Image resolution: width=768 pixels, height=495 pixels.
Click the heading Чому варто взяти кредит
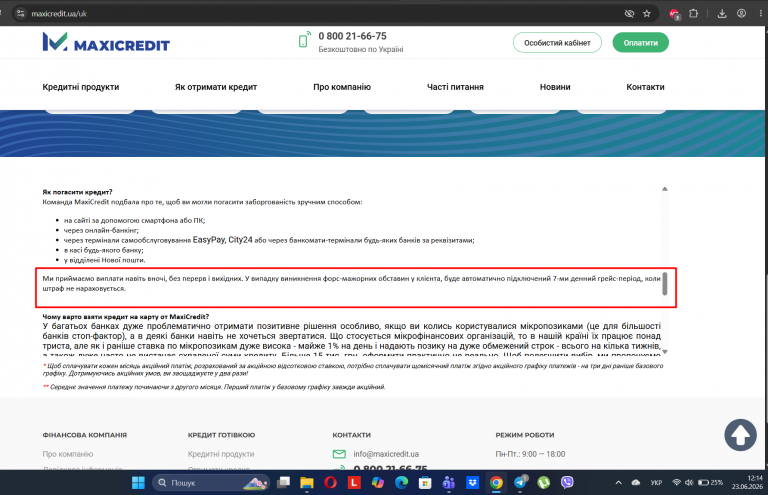(125, 317)
